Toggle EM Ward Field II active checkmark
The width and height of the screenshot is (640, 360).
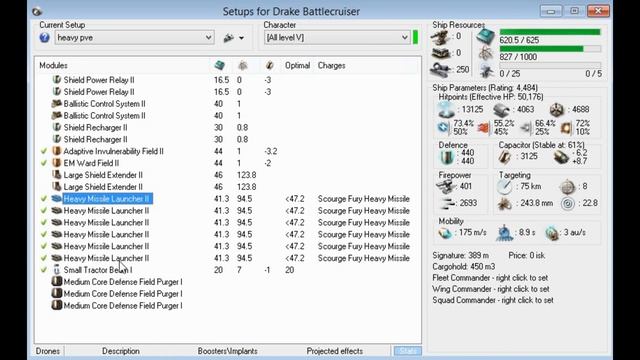(x=44, y=163)
